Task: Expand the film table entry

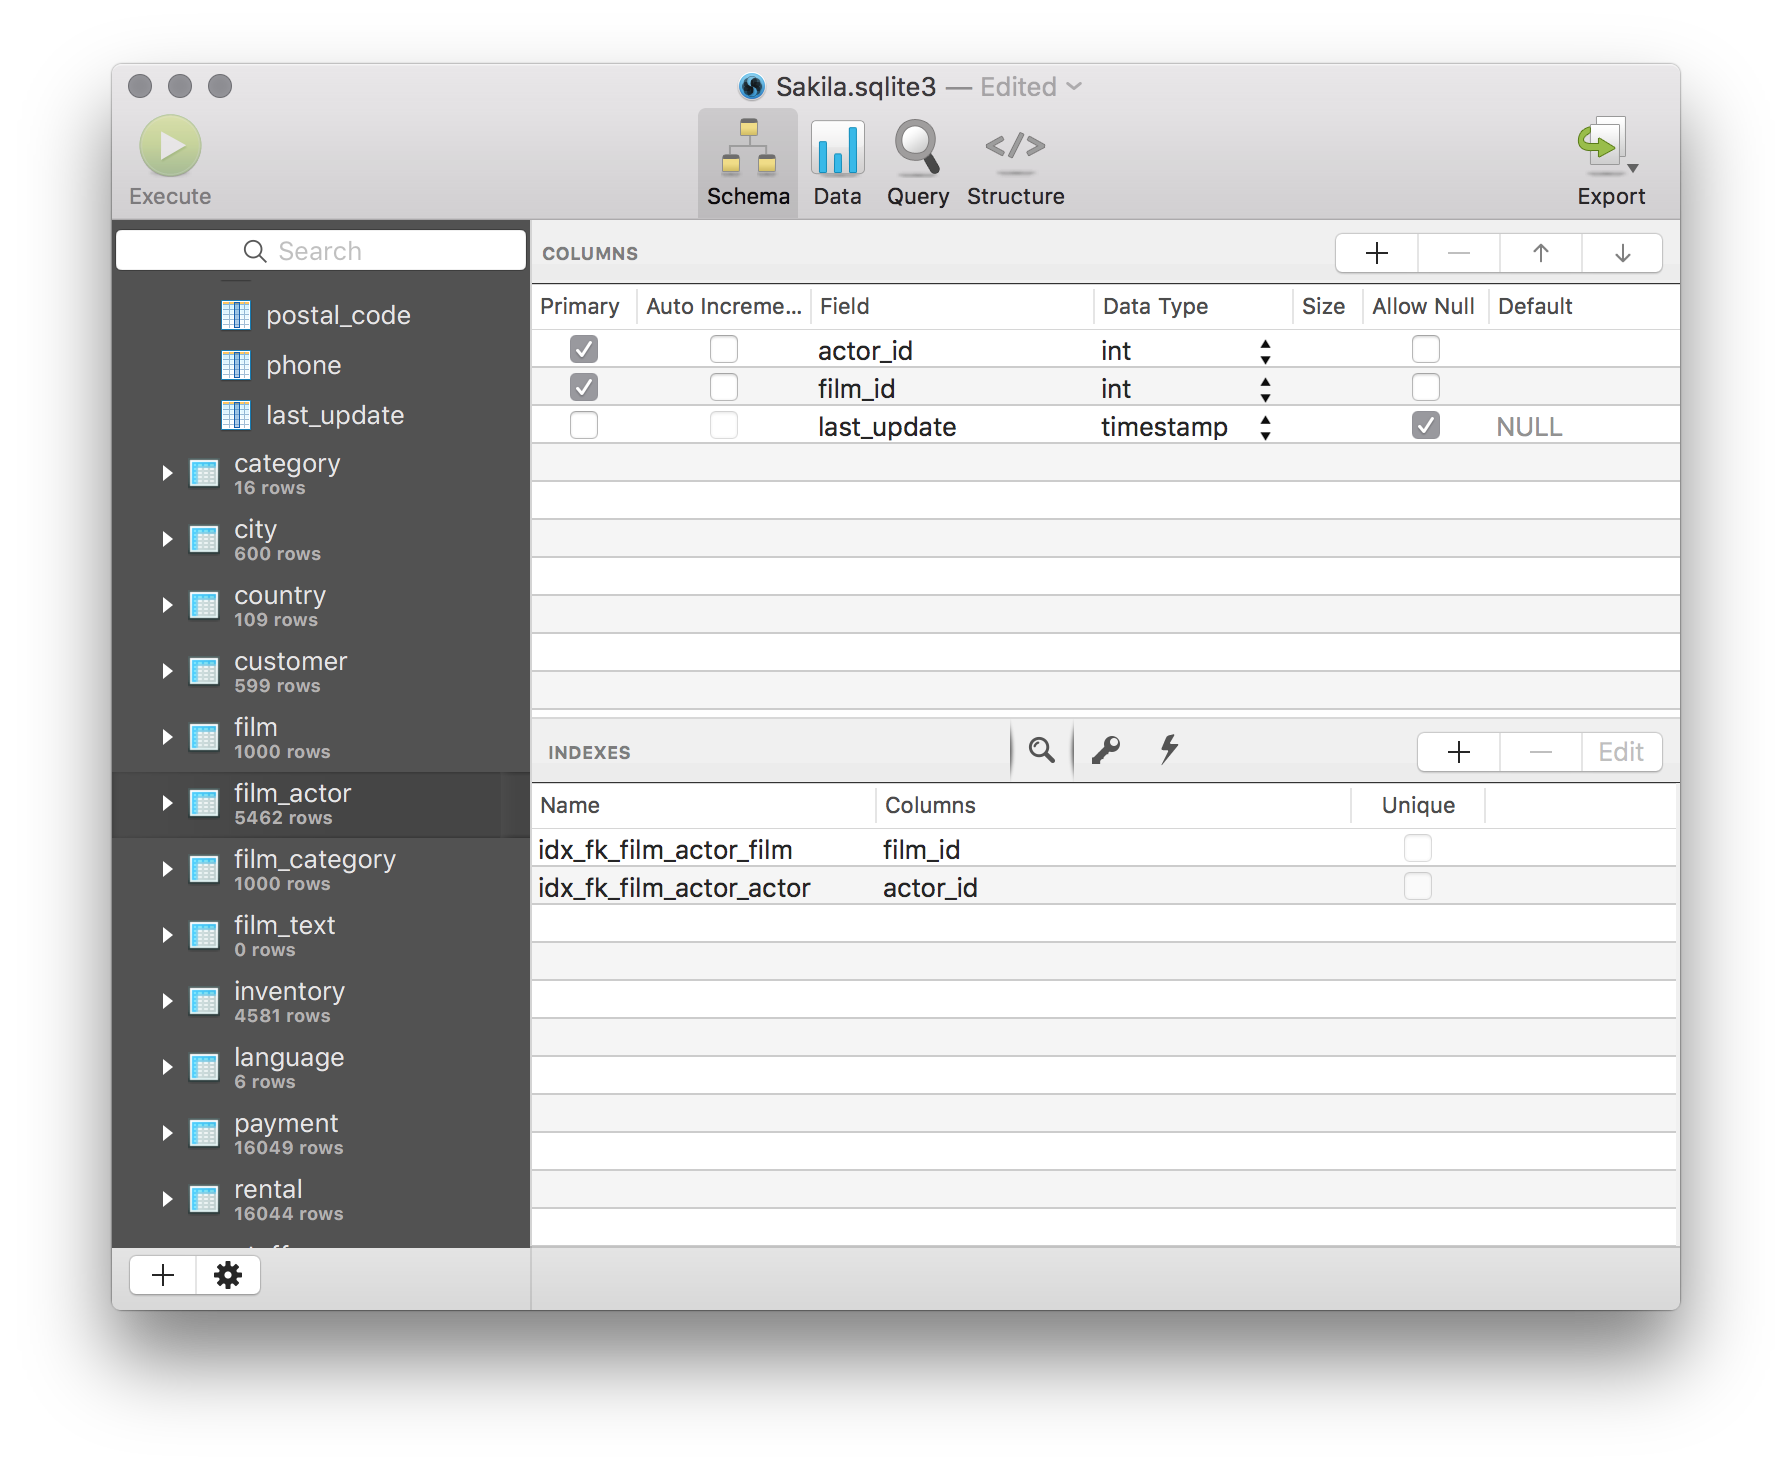Action: coord(166,737)
